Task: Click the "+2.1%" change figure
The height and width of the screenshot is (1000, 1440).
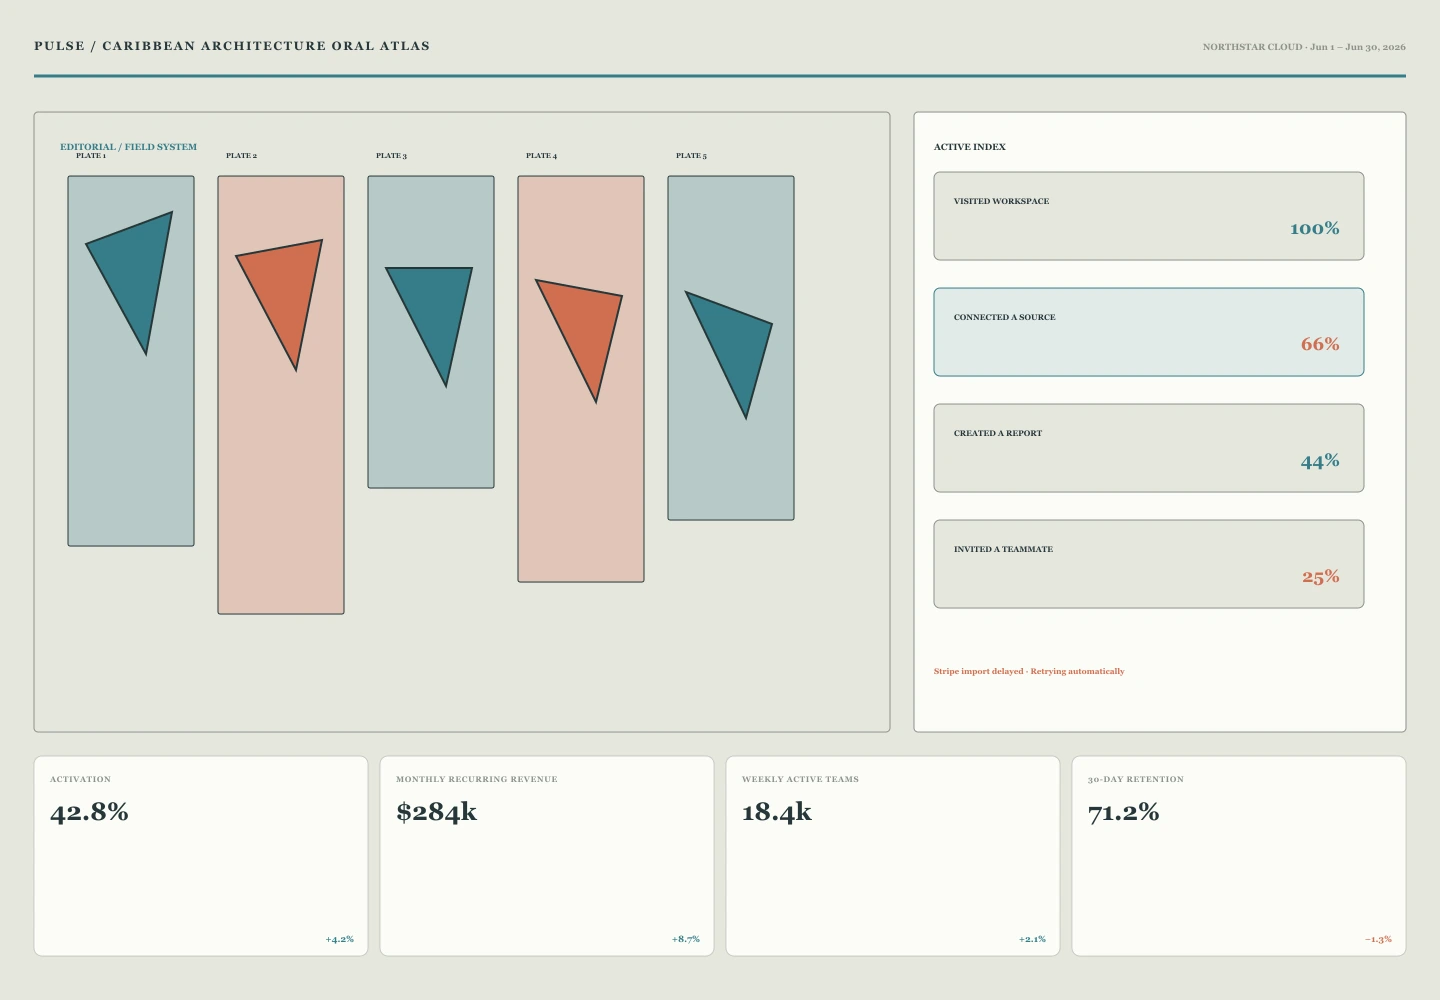Action: coord(1032,939)
